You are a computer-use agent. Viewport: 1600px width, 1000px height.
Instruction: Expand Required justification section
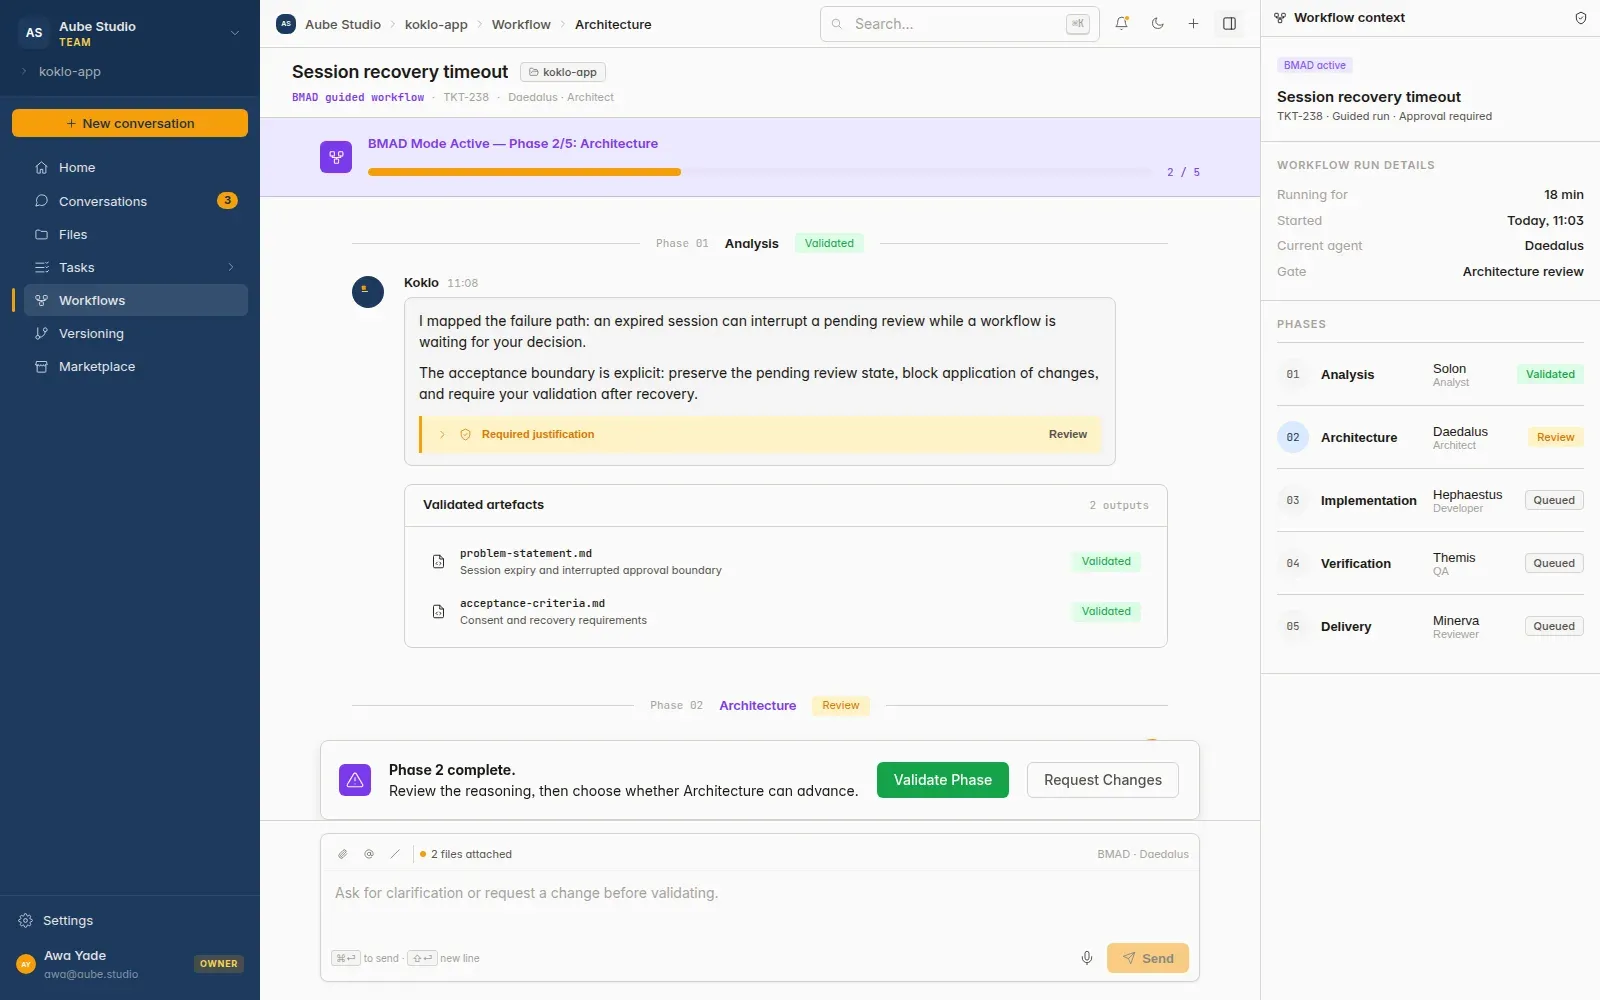(442, 434)
